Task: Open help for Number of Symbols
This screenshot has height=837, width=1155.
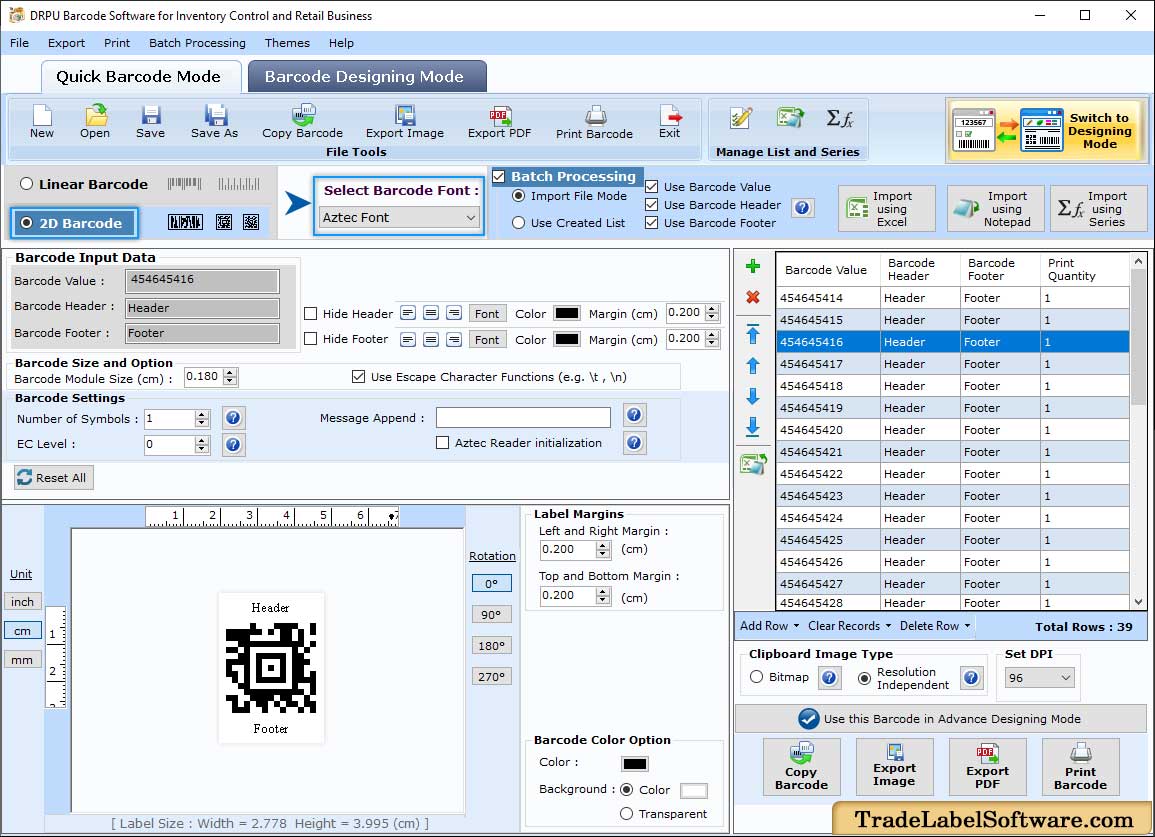Action: point(234,418)
